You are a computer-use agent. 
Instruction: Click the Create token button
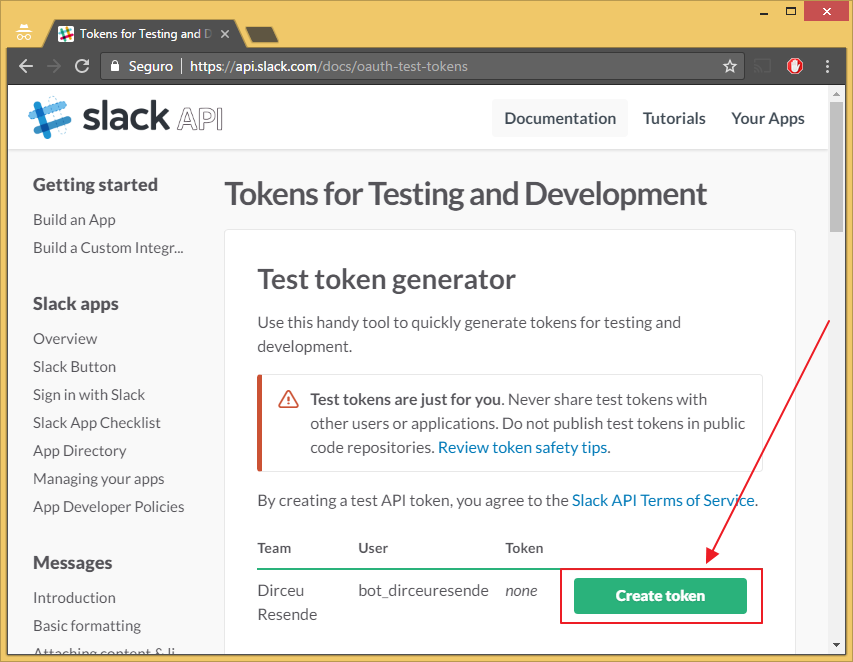[660, 596]
